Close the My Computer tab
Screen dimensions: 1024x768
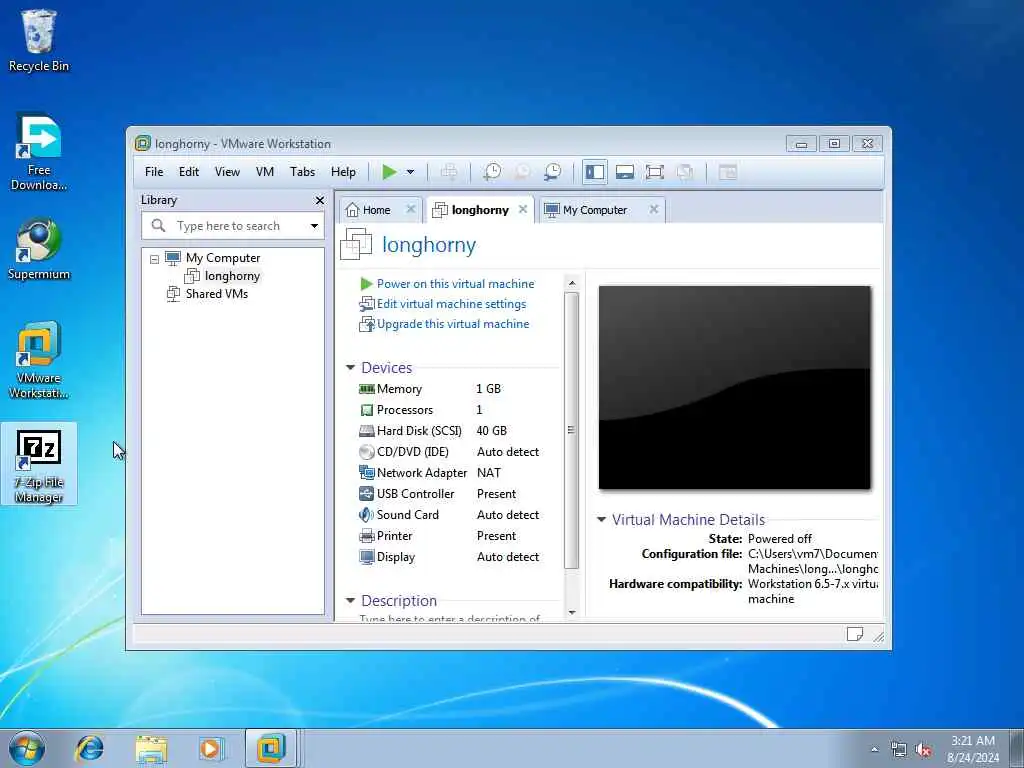coord(654,209)
